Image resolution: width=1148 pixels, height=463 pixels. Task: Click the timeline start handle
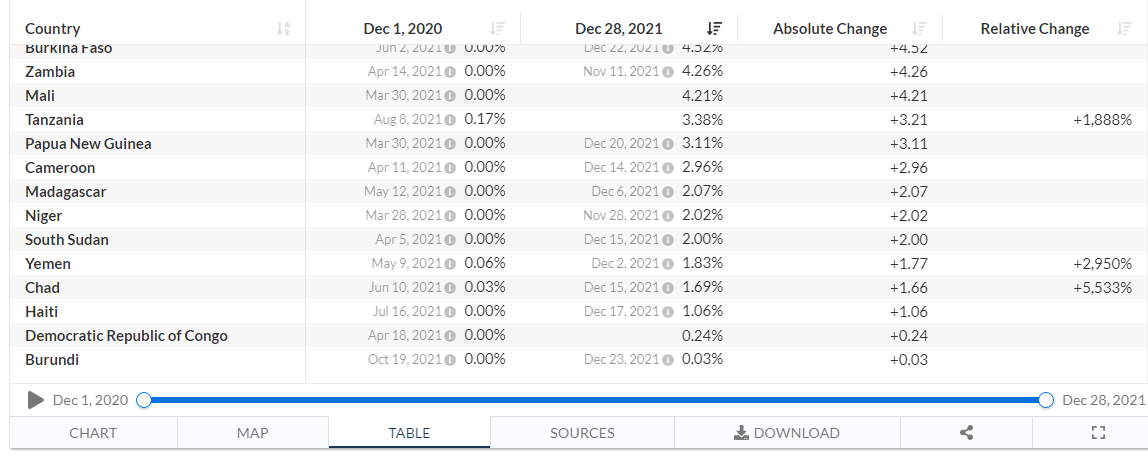[144, 400]
